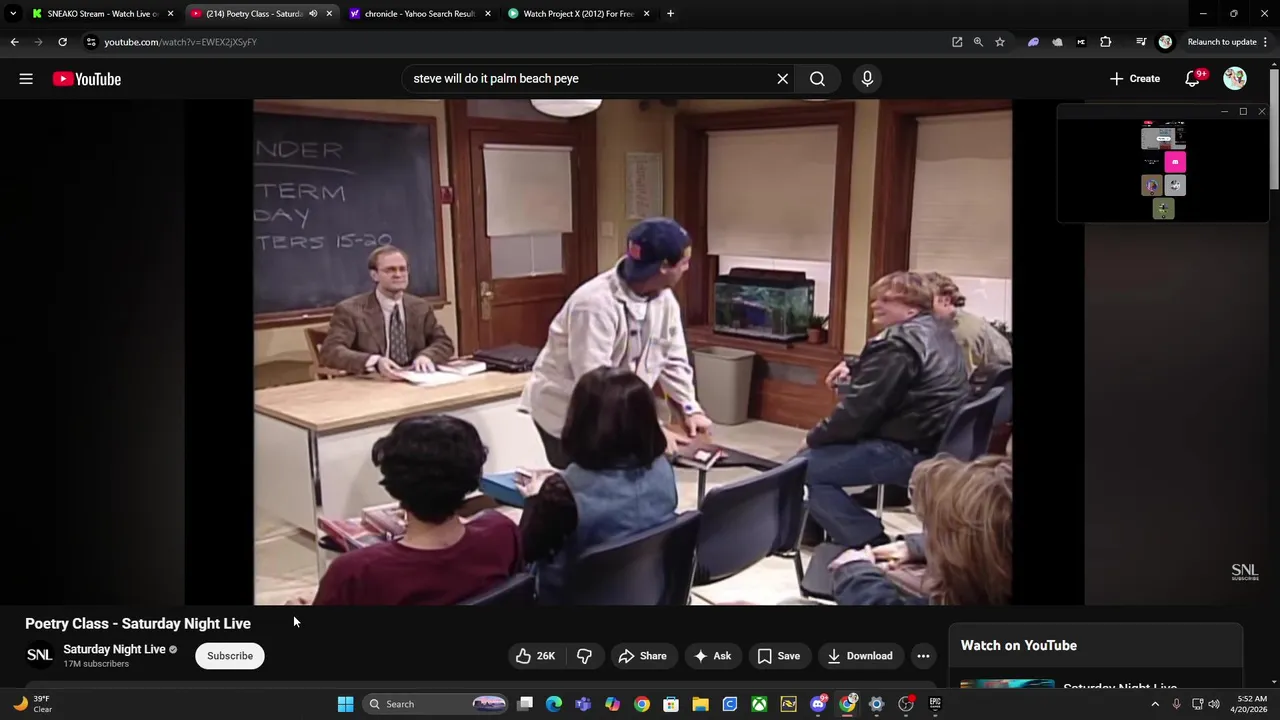This screenshot has height=720, width=1280.
Task: Click inside the YouTube search field
Action: pos(590,79)
